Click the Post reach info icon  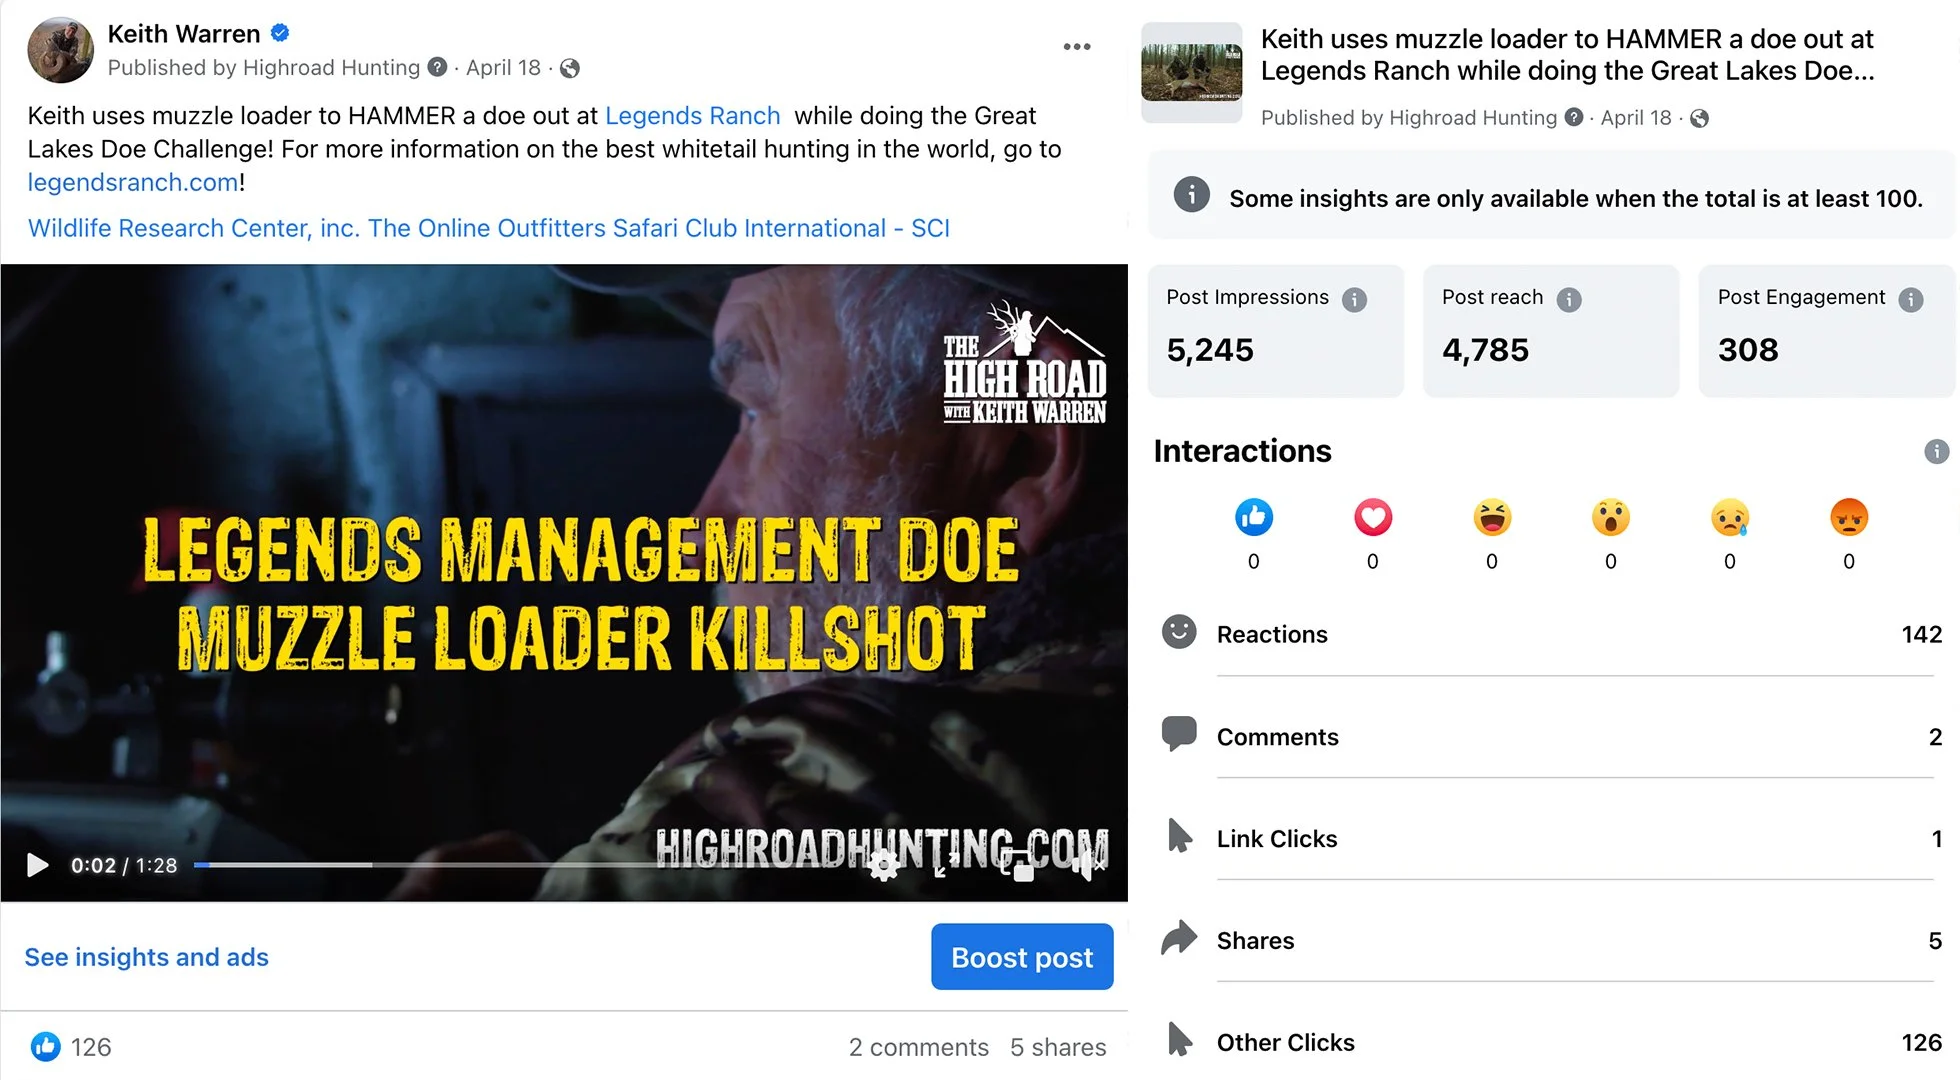pyautogui.click(x=1569, y=299)
